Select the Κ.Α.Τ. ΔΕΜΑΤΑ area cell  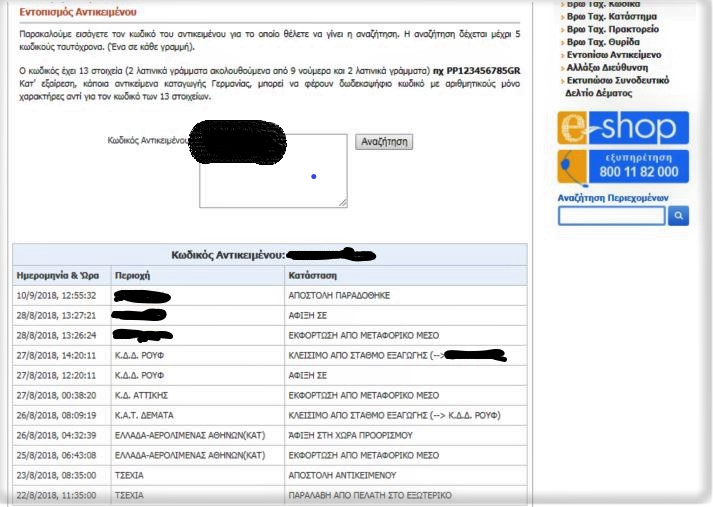click(x=144, y=416)
